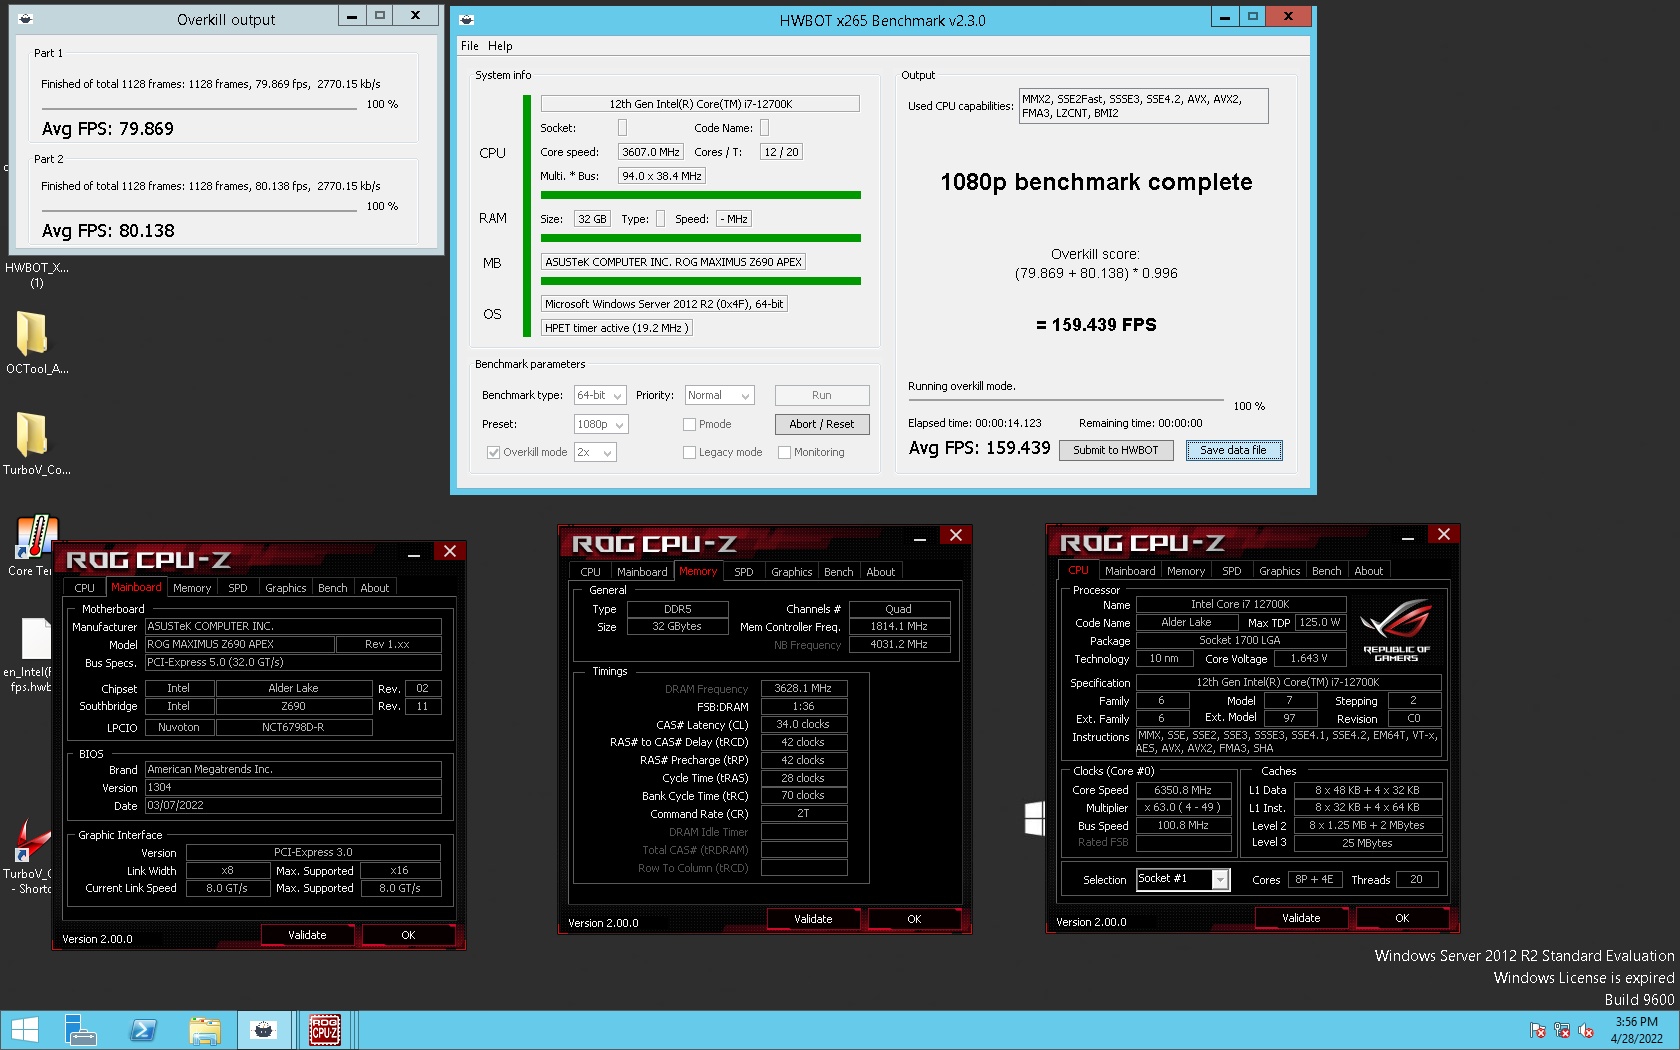Viewport: 1680px width, 1050px height.
Task: Toggle the Overkill mode checkbox
Action: pos(493,452)
